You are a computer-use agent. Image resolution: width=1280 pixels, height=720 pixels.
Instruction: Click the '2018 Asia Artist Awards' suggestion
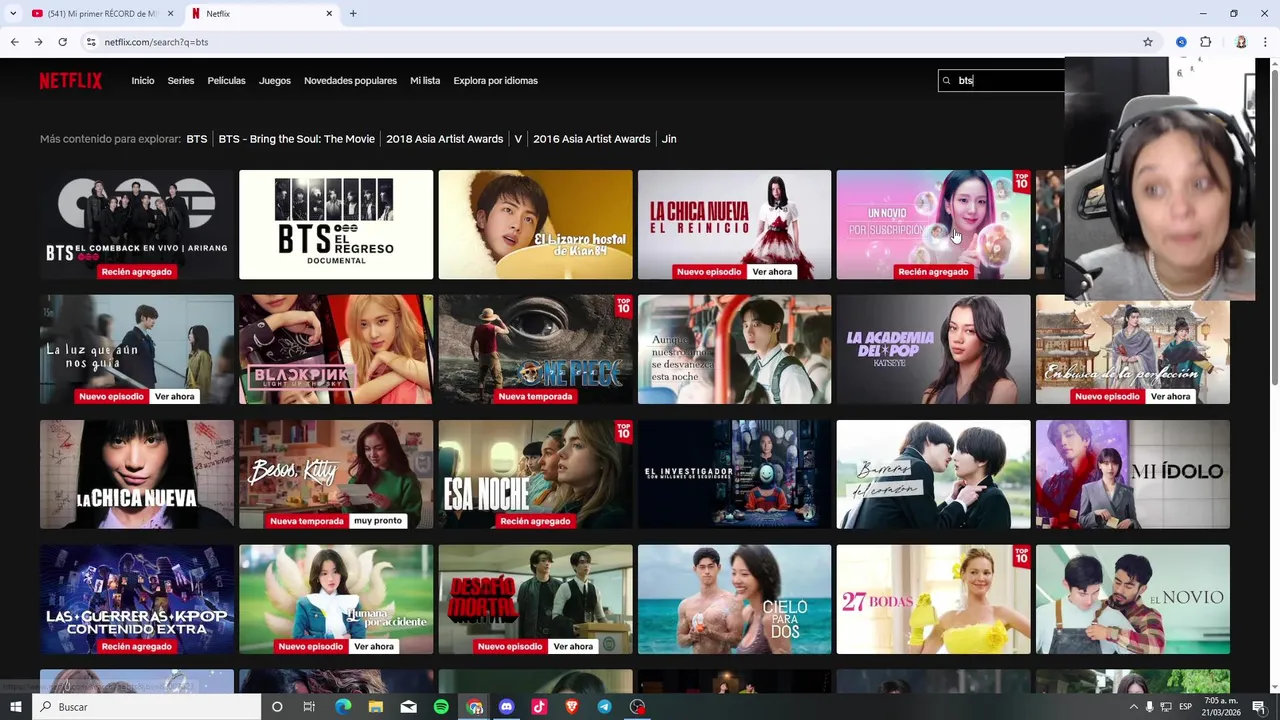click(445, 139)
